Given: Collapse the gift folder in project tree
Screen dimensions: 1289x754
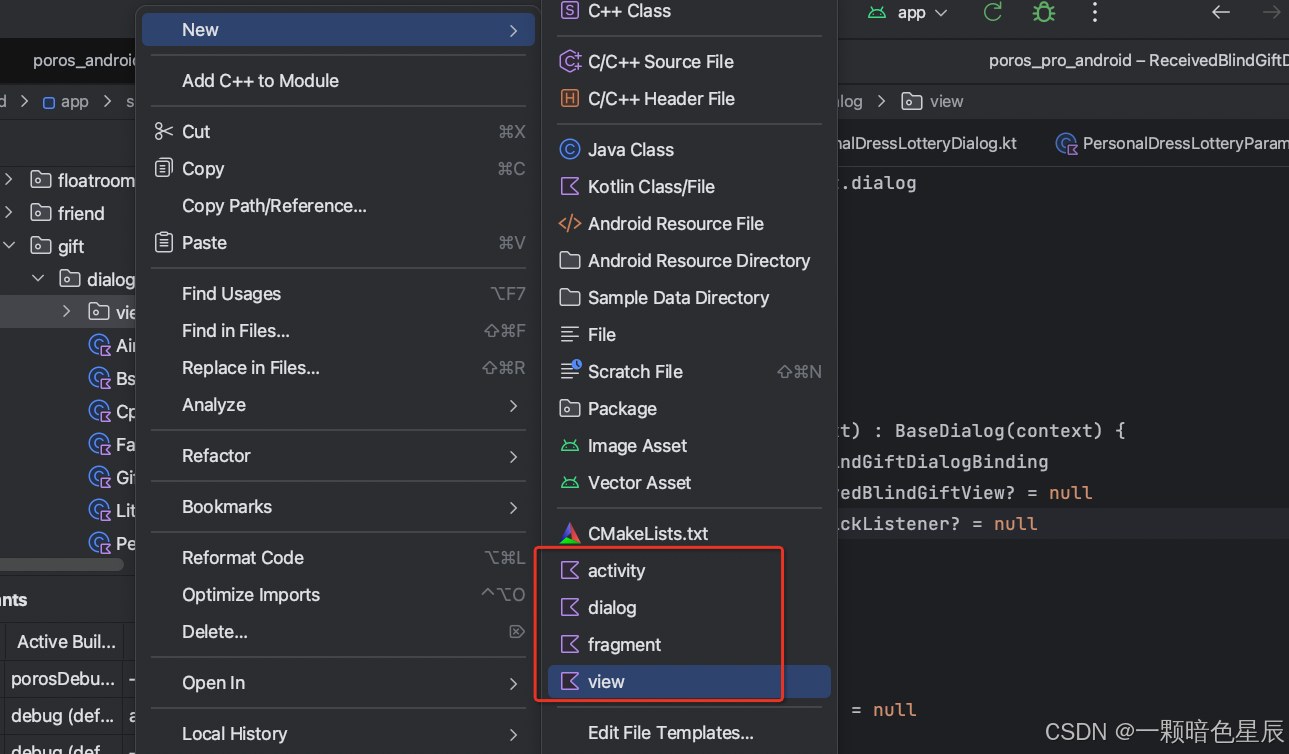Looking at the screenshot, I should [x=9, y=246].
